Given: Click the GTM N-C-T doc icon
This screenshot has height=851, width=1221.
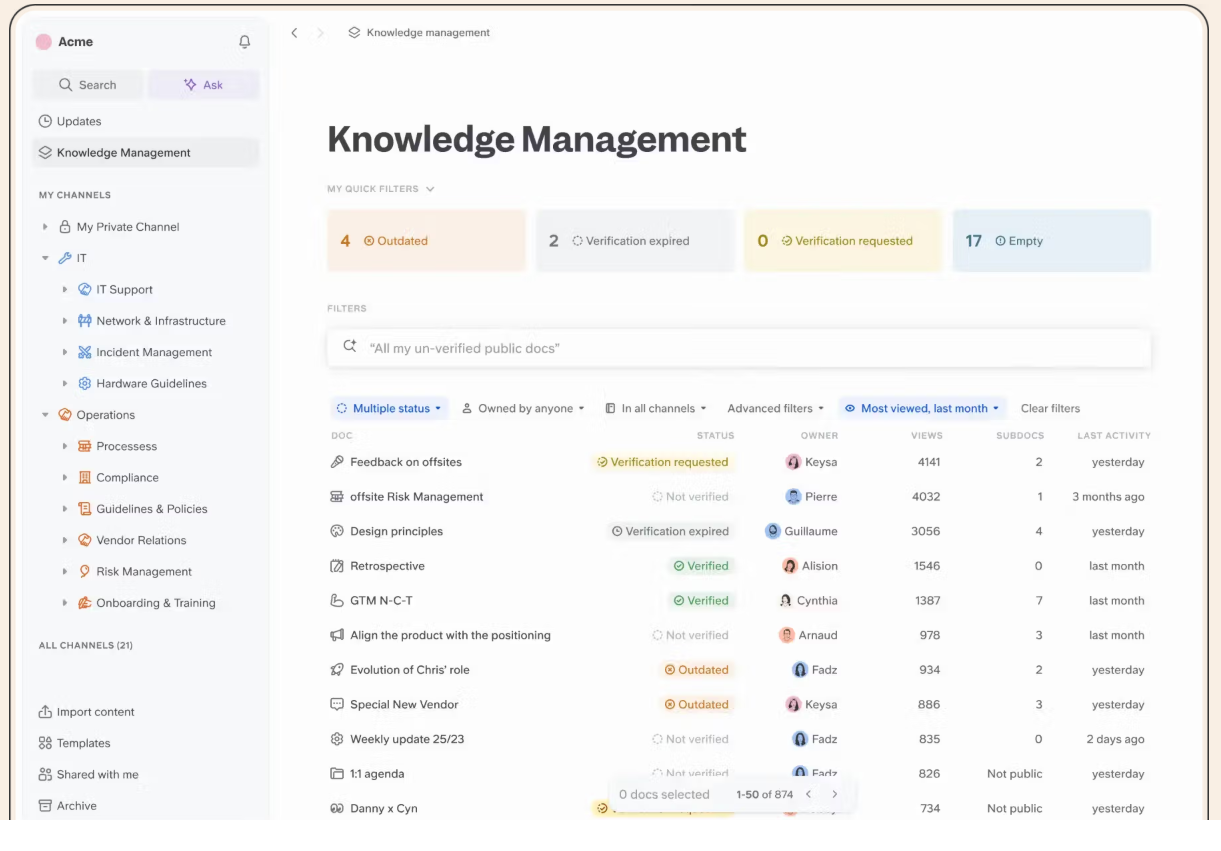Looking at the screenshot, I should coord(337,601).
